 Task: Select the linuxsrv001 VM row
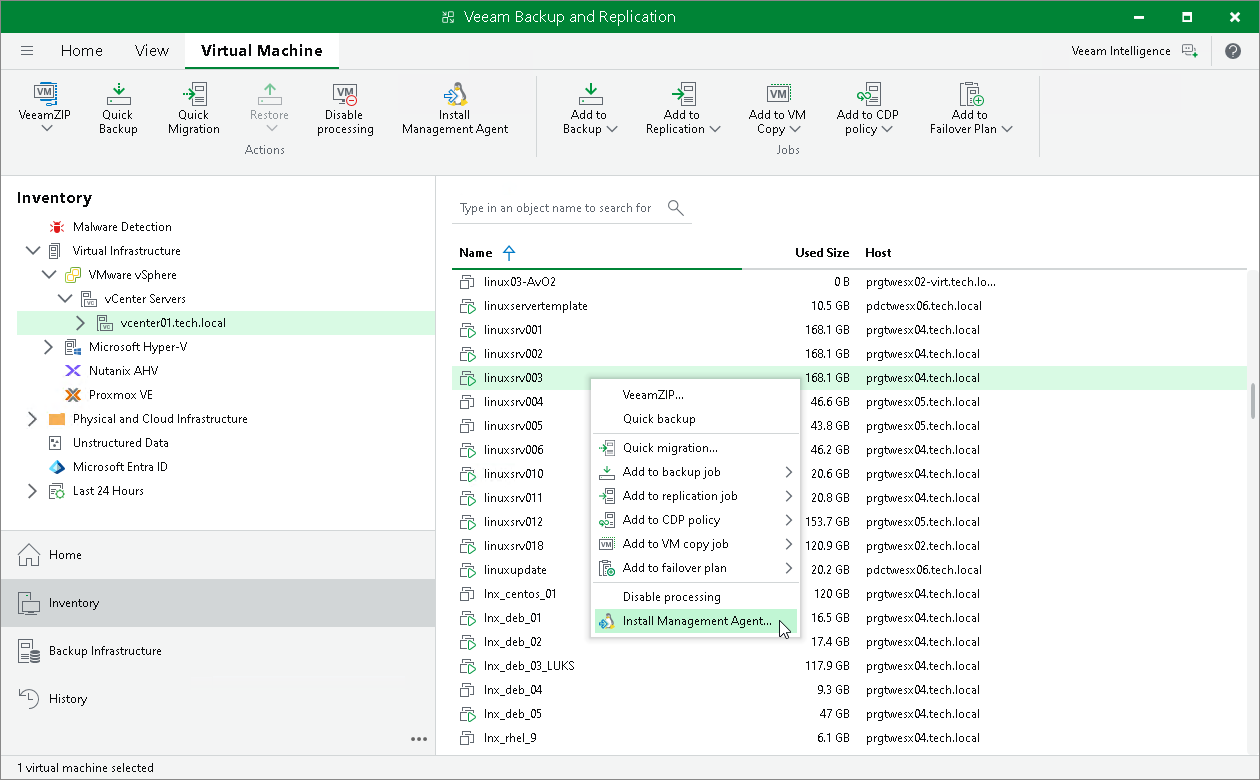tap(849, 330)
